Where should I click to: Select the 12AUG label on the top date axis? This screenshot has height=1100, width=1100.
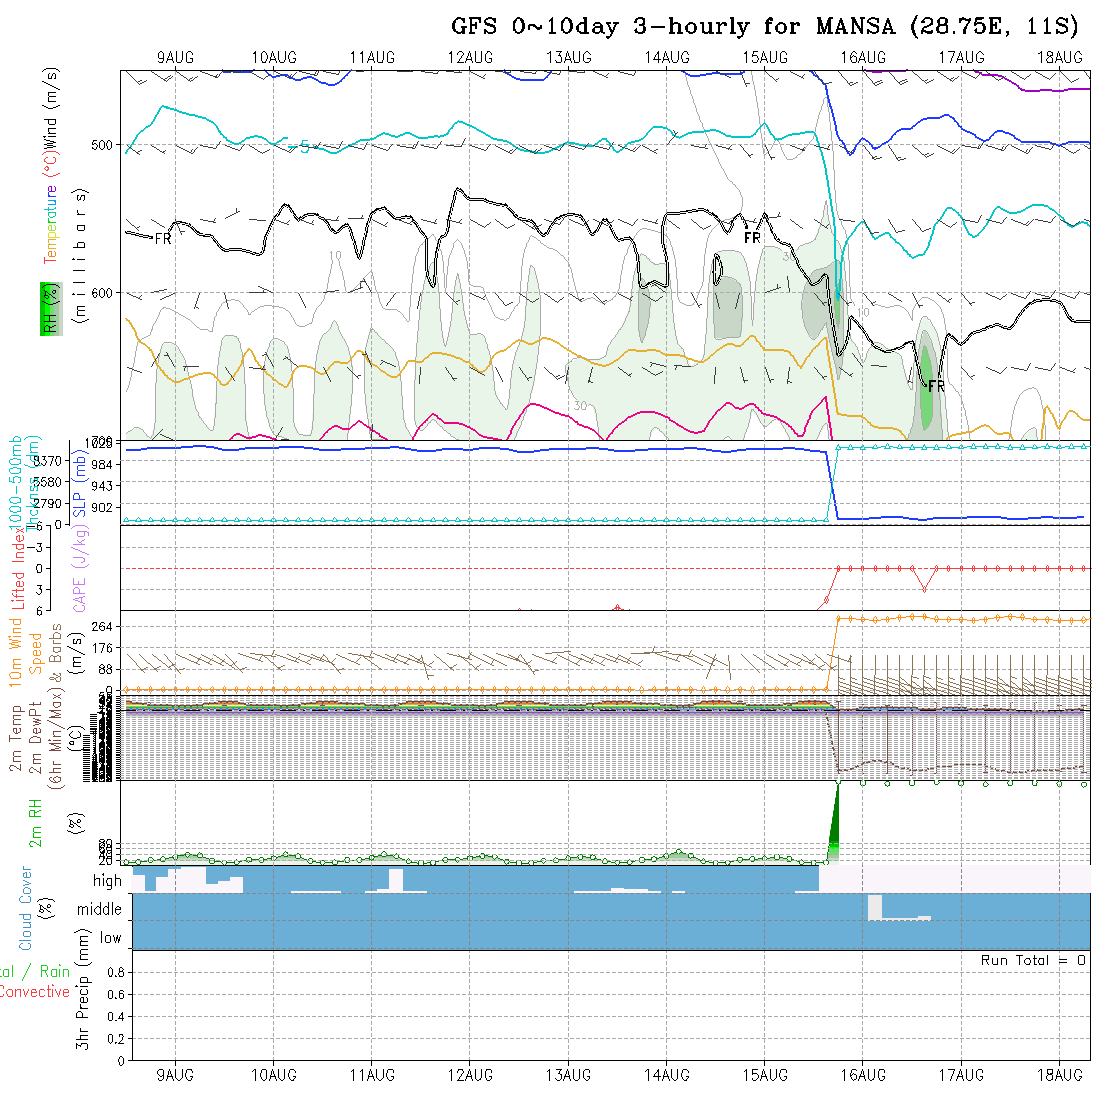click(470, 58)
